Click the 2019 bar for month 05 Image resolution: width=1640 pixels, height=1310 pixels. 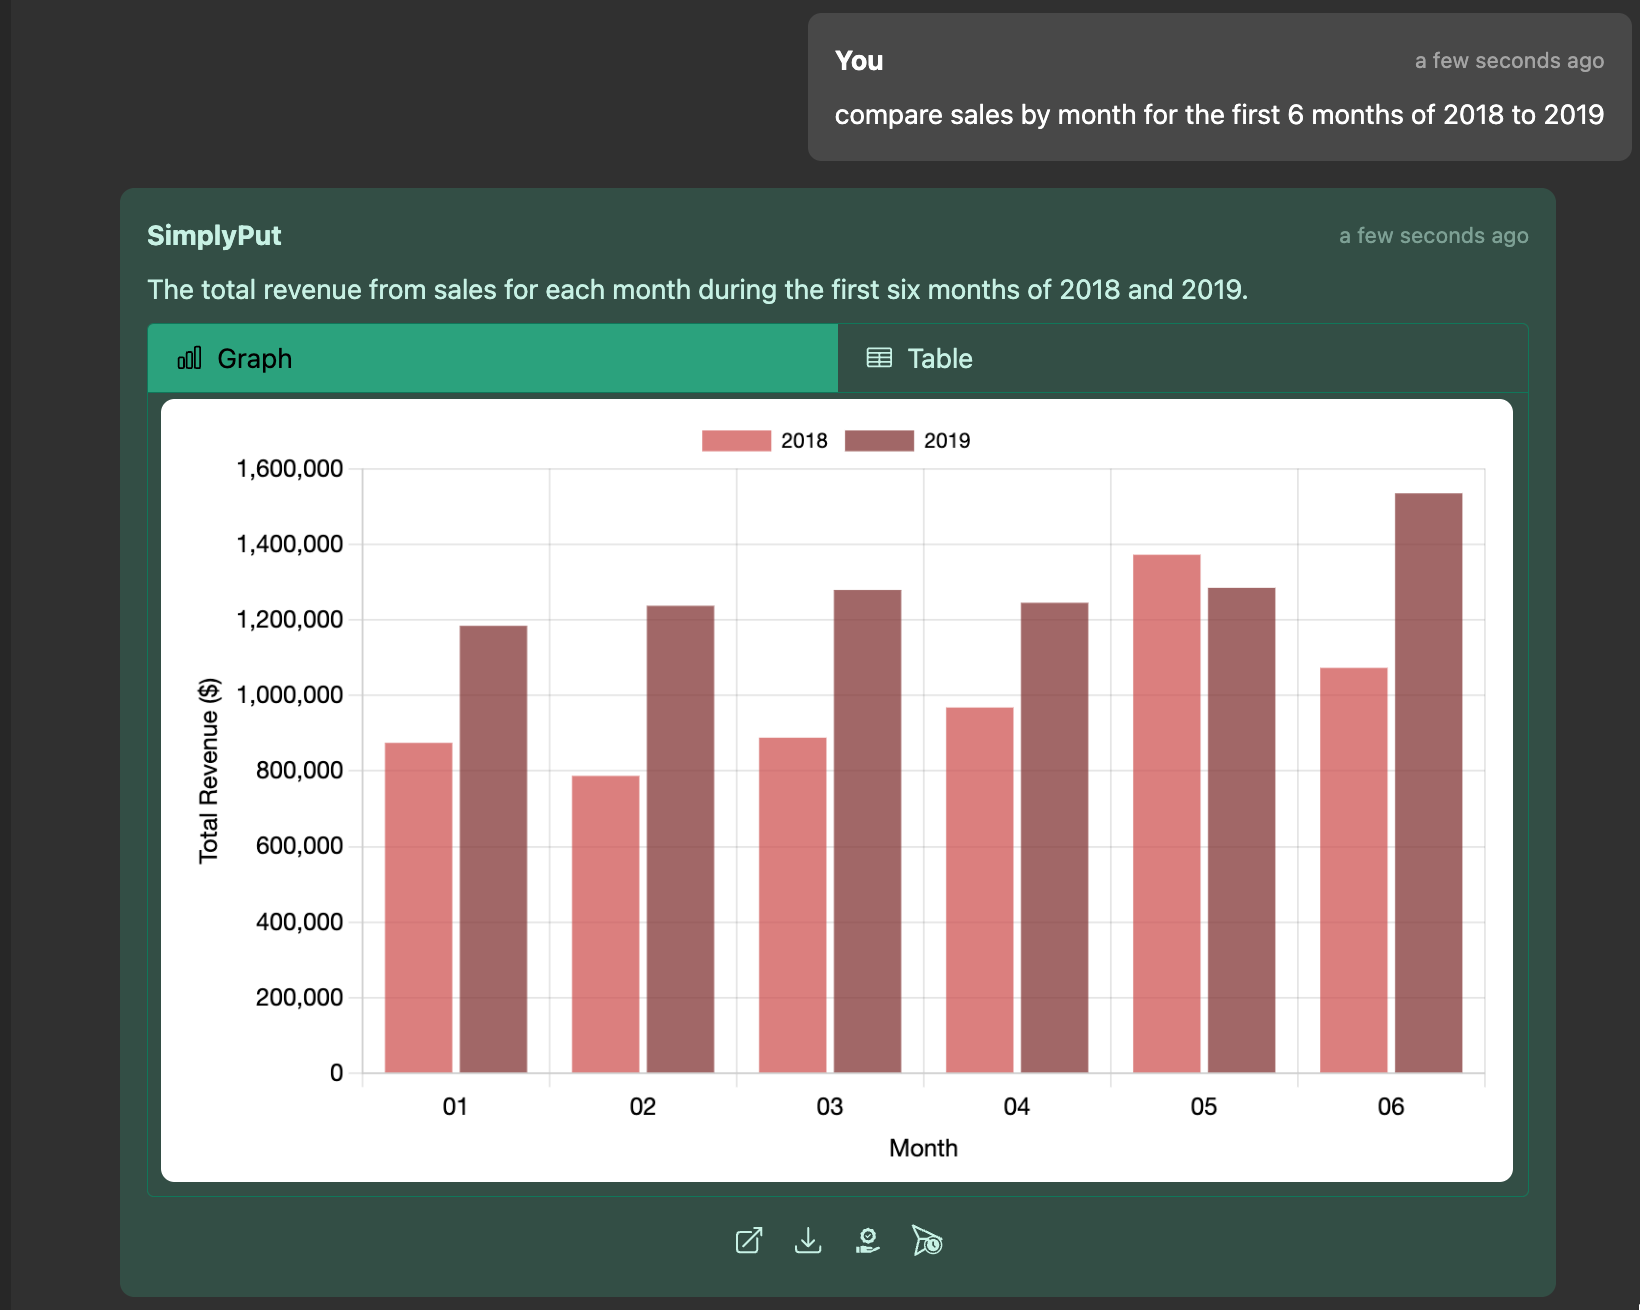coord(1241,830)
